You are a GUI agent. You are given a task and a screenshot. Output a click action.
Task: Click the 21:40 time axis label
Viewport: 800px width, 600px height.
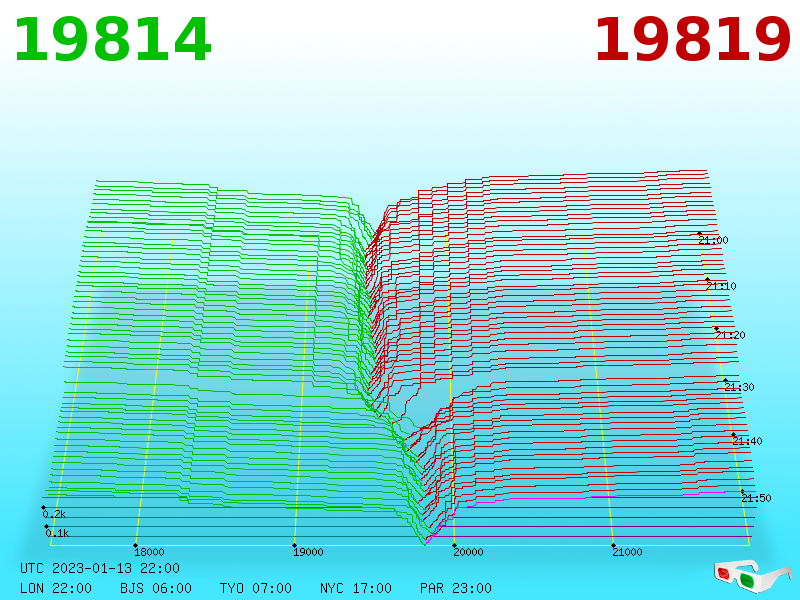point(747,441)
